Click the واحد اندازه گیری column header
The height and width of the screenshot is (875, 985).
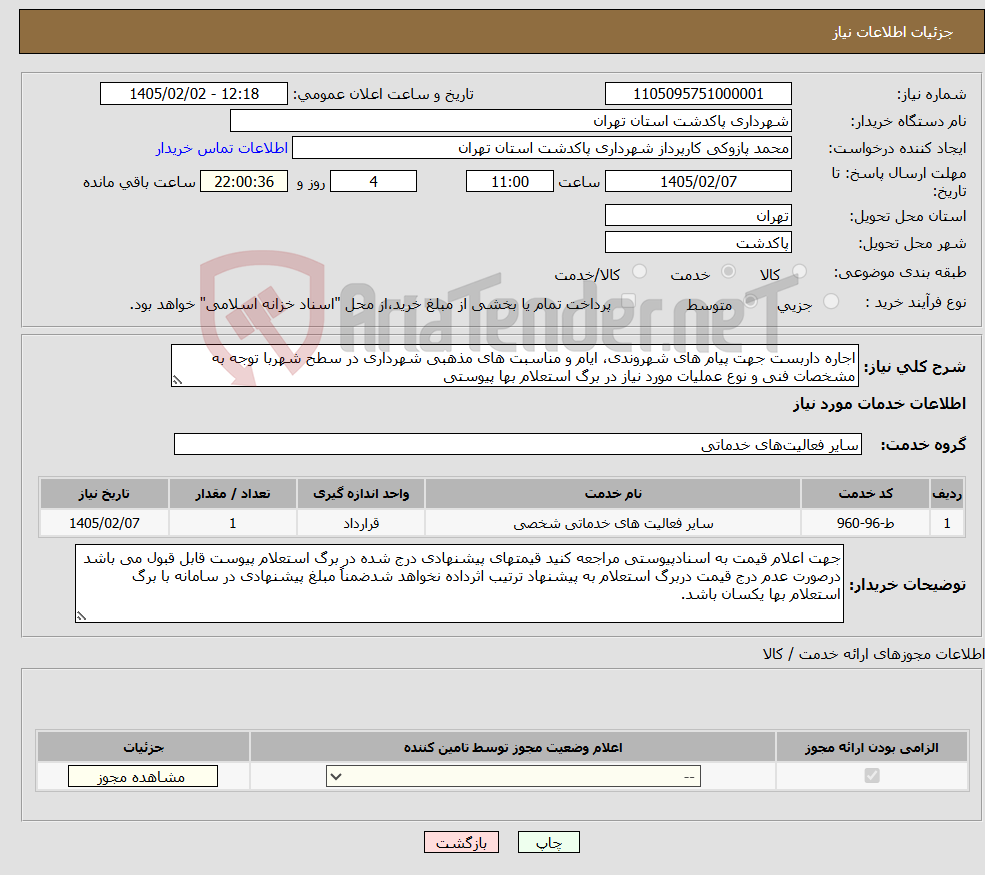tap(361, 494)
